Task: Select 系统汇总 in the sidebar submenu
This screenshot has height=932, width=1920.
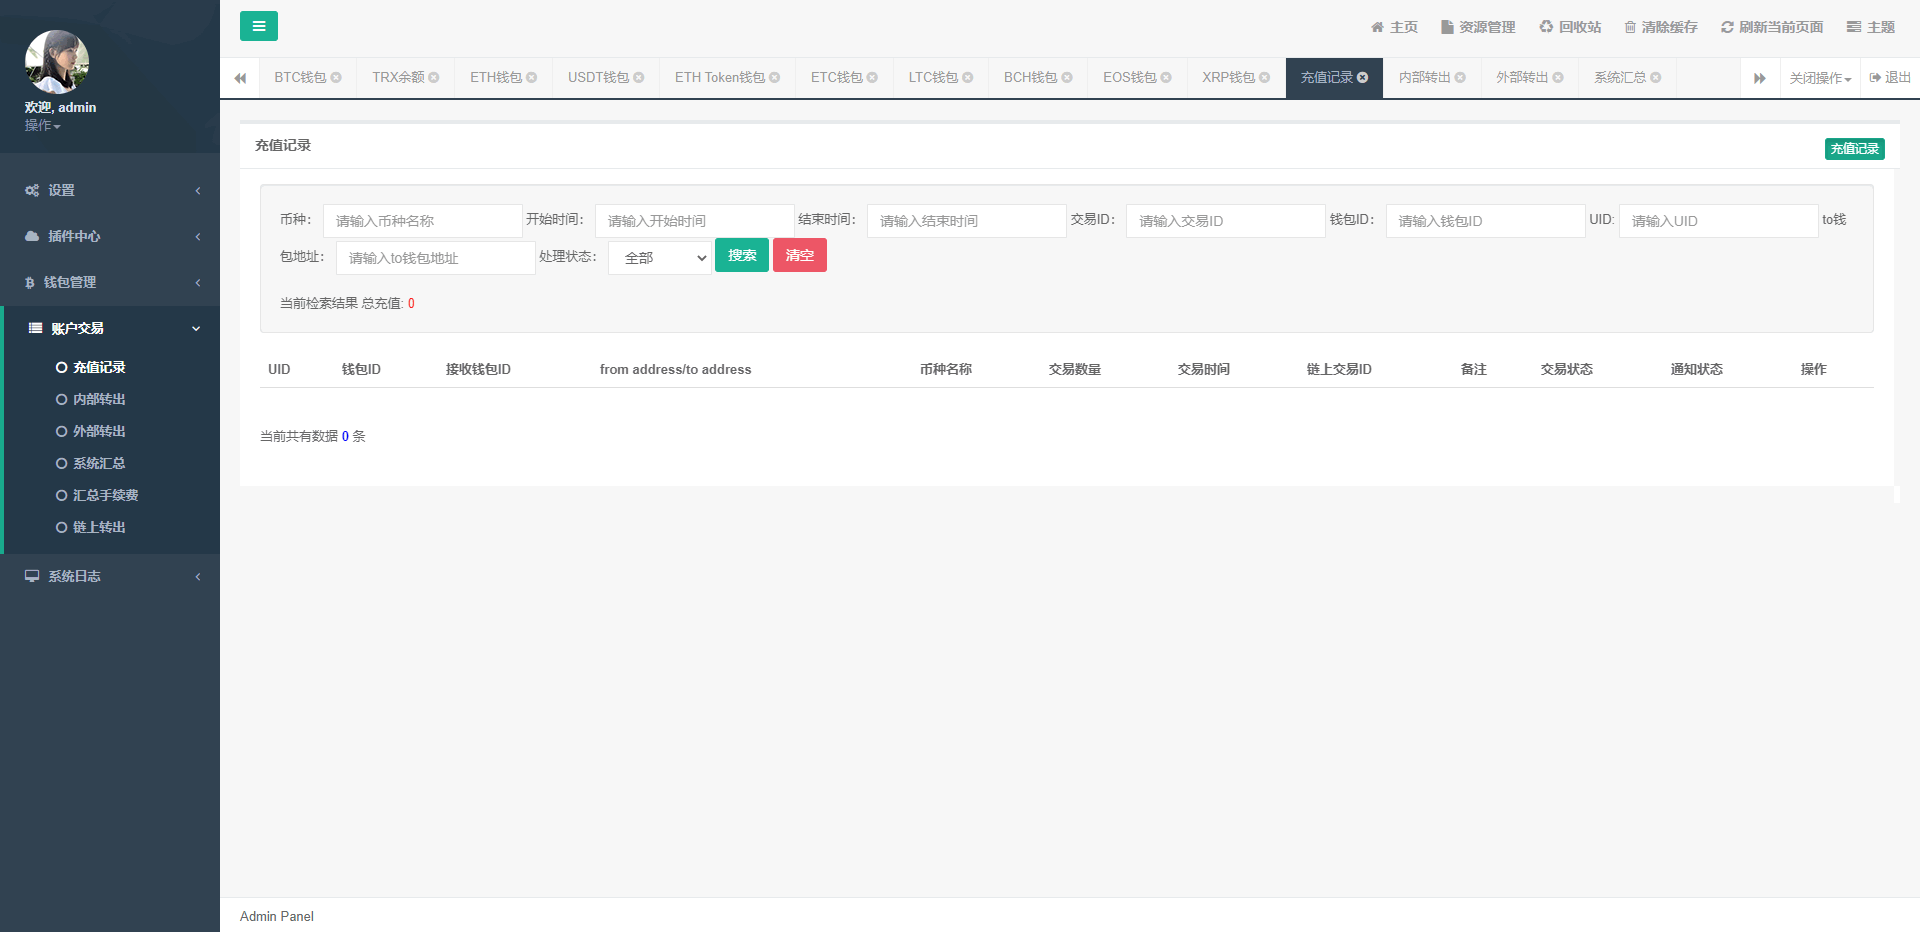Action: coord(98,463)
